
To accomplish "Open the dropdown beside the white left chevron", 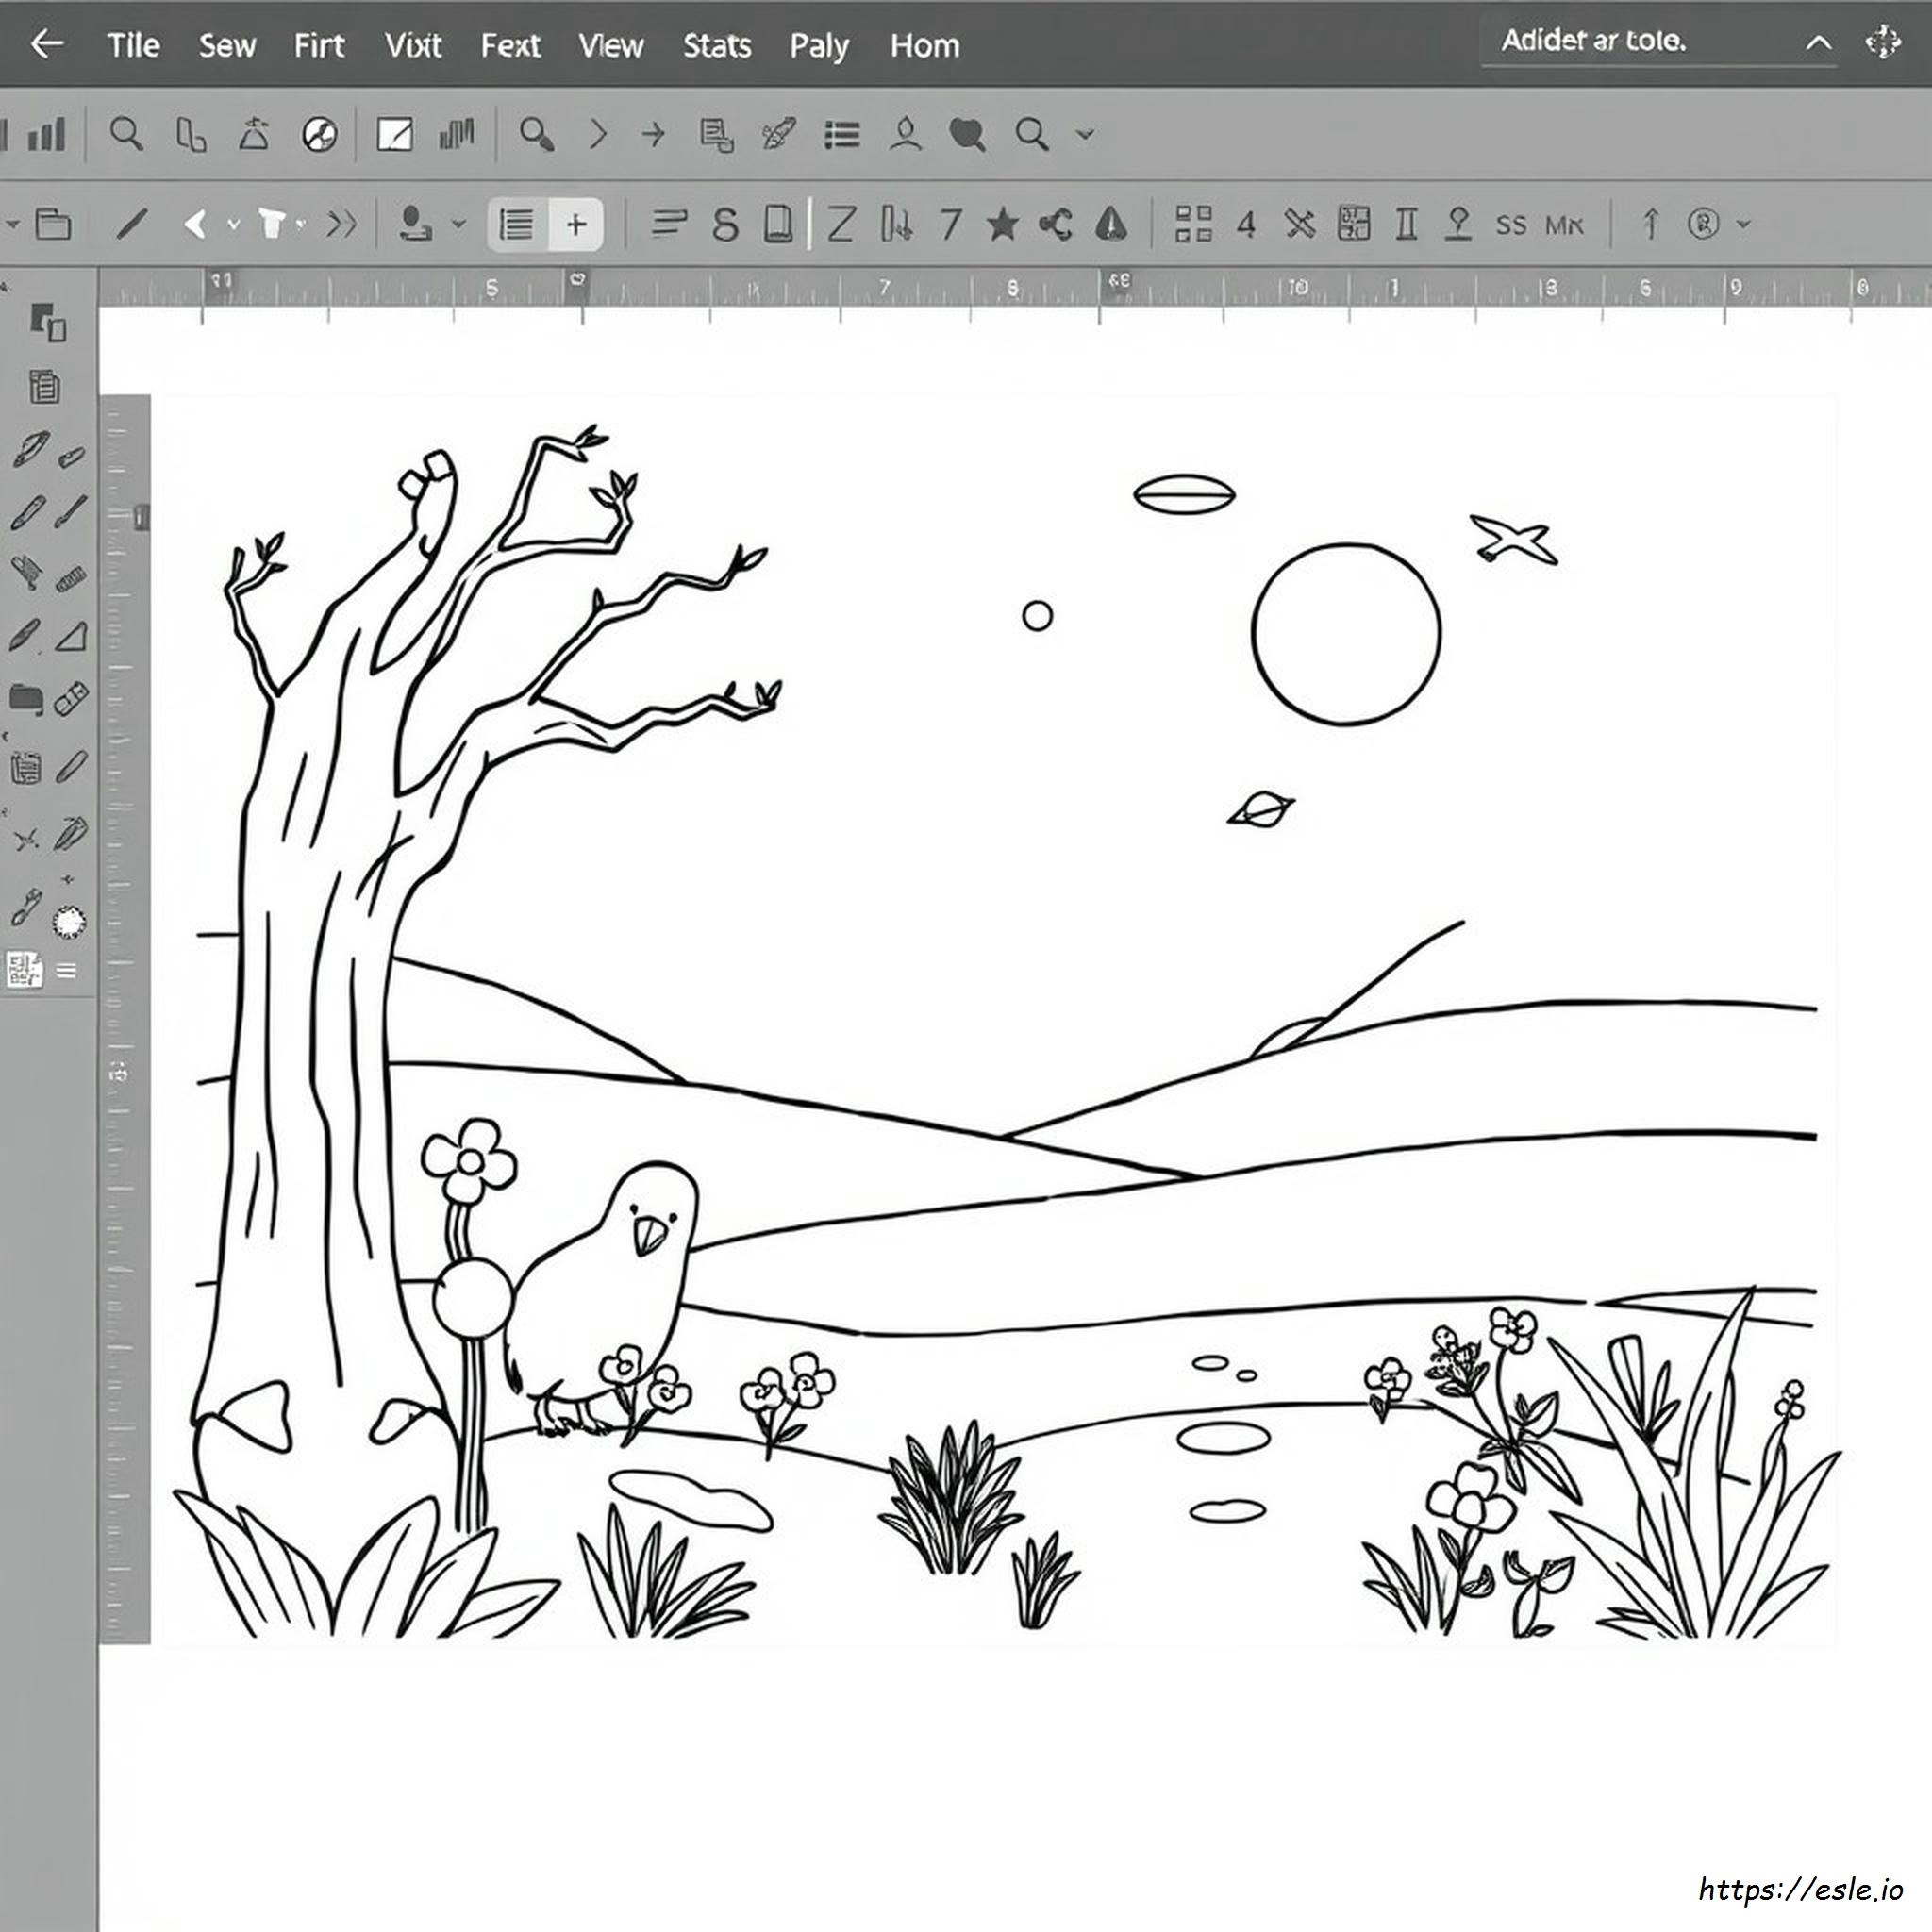I will [233, 225].
